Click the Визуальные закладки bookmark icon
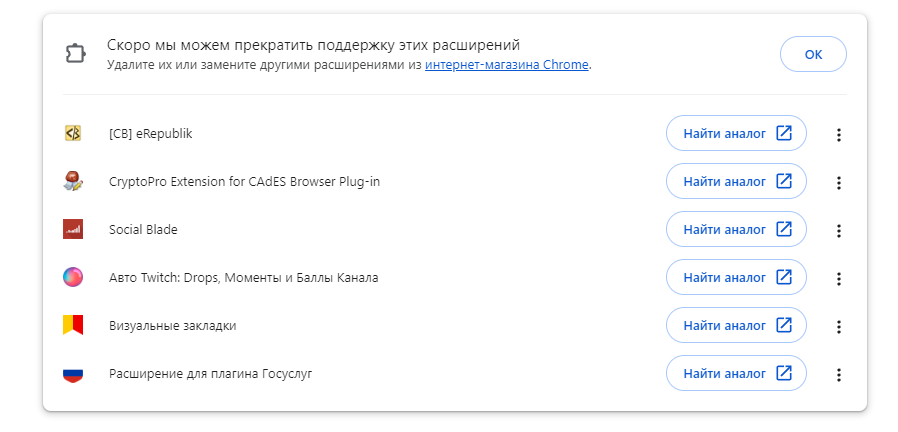This screenshot has height=432, width=898. [x=73, y=325]
